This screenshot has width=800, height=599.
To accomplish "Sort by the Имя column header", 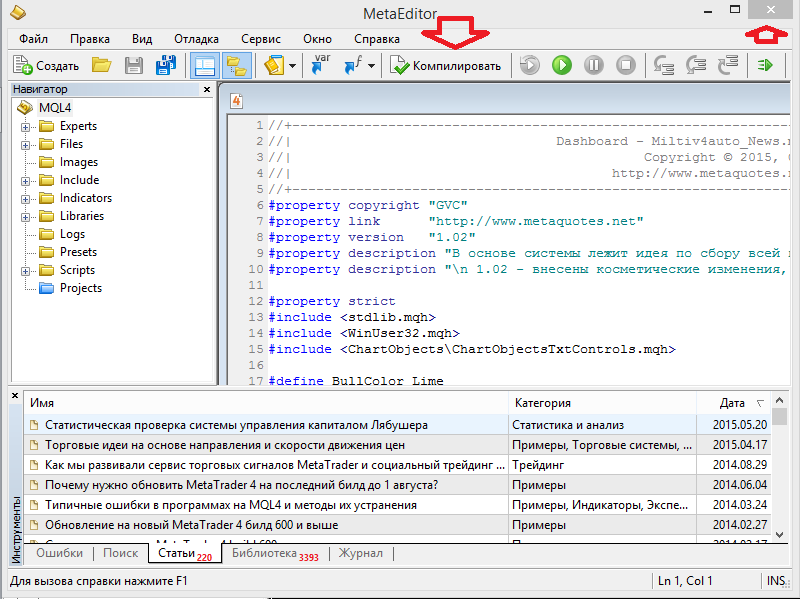I will point(266,403).
